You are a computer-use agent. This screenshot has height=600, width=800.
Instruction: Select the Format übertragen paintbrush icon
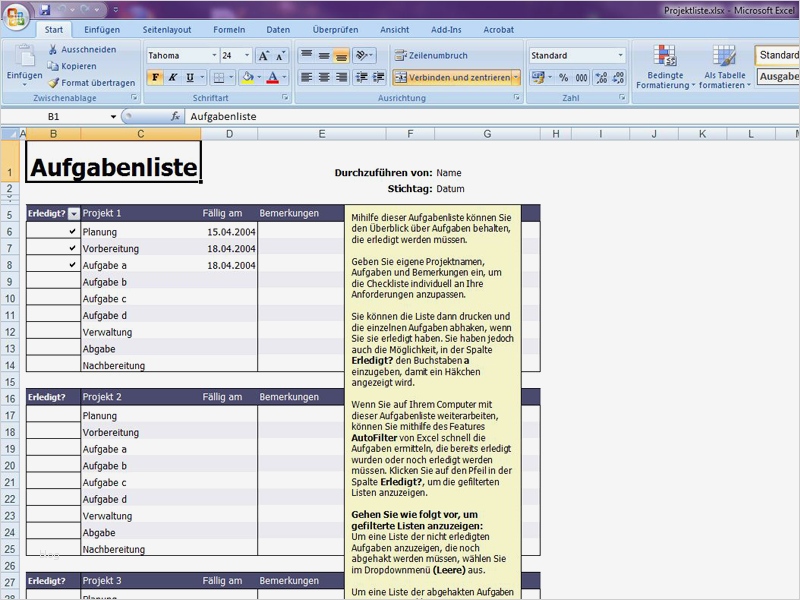point(53,83)
